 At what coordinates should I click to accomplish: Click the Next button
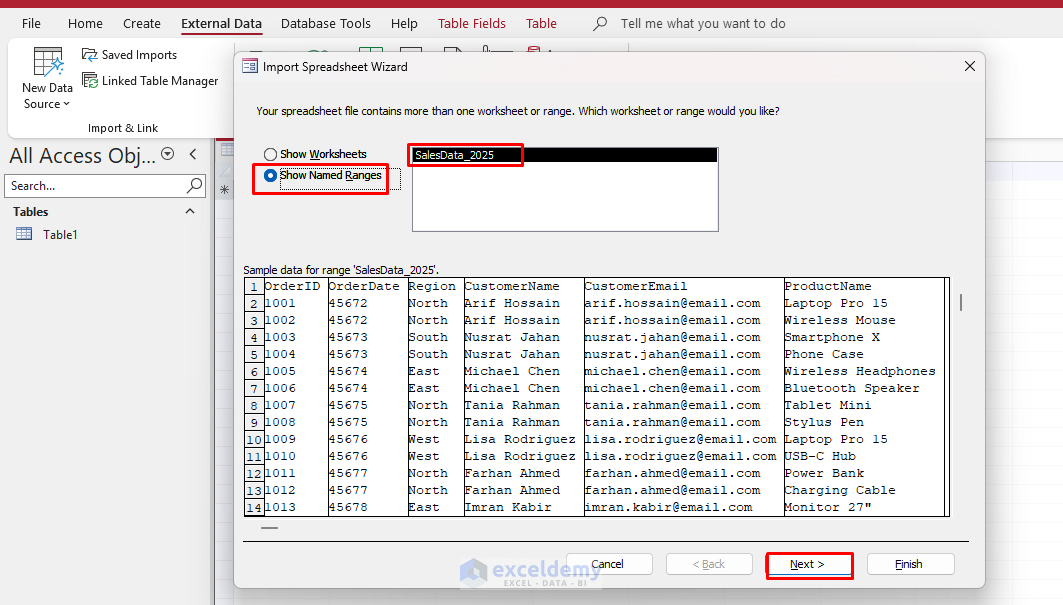click(807, 564)
